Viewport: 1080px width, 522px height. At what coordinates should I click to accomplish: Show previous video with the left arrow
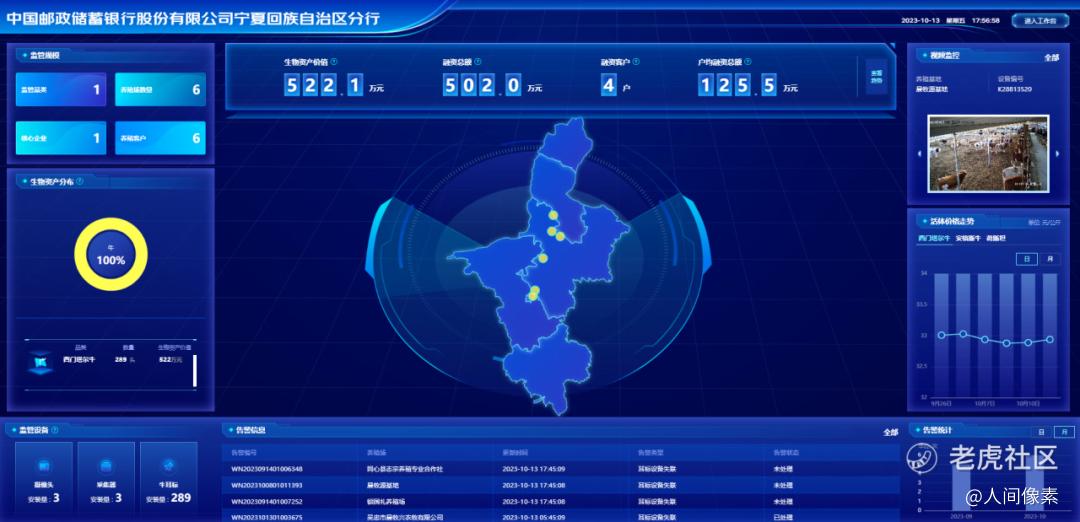click(x=920, y=154)
